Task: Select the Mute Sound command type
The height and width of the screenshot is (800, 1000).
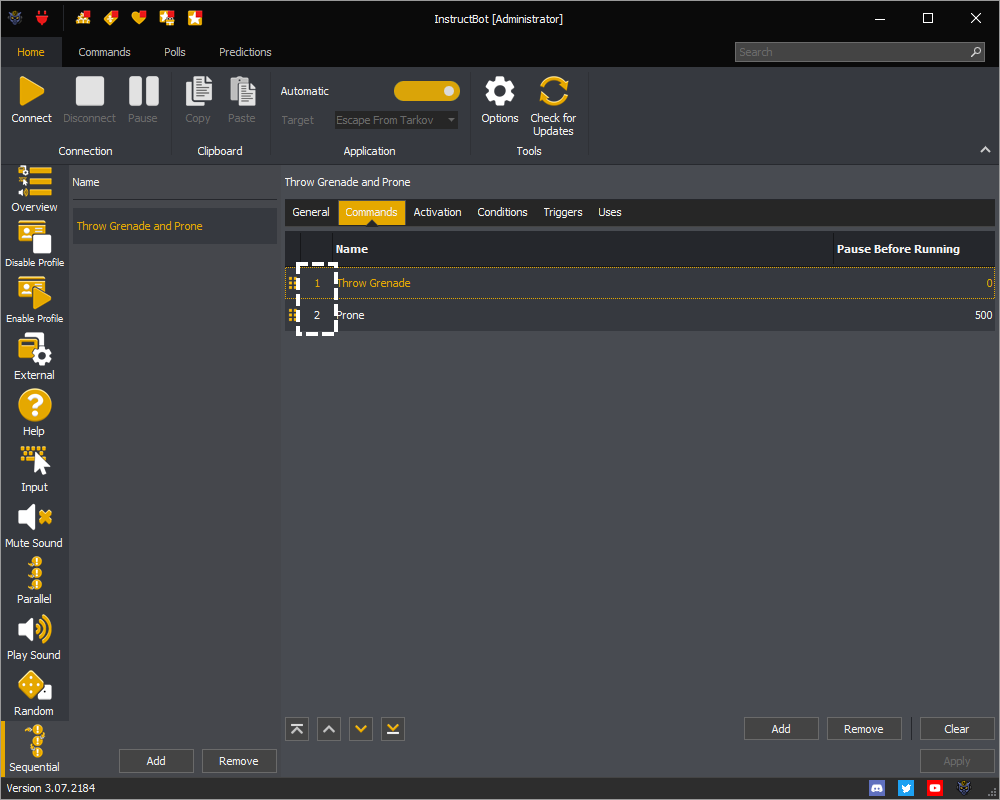Action: coord(34,524)
